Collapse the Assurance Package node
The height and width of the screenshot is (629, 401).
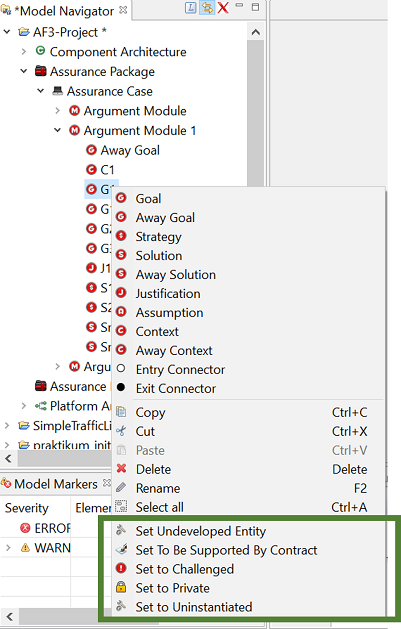(24, 71)
